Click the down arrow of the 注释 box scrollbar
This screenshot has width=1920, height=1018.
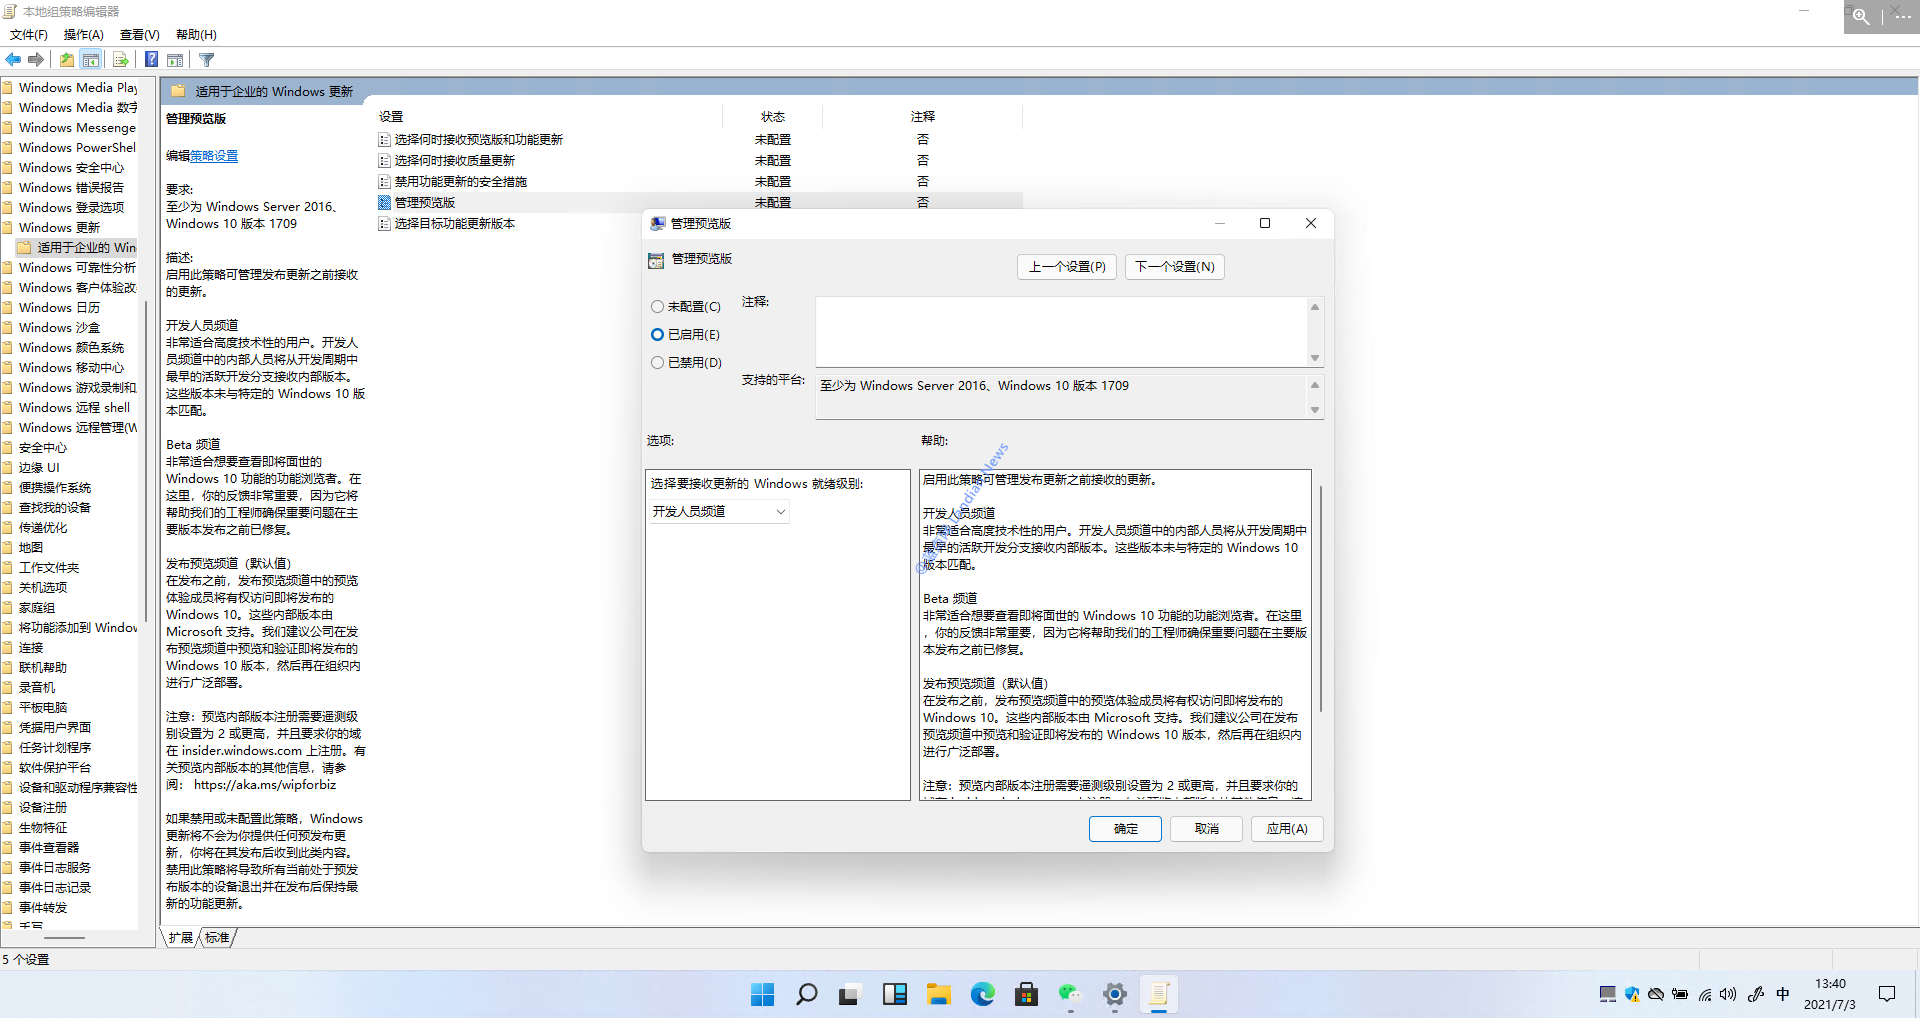(x=1315, y=358)
